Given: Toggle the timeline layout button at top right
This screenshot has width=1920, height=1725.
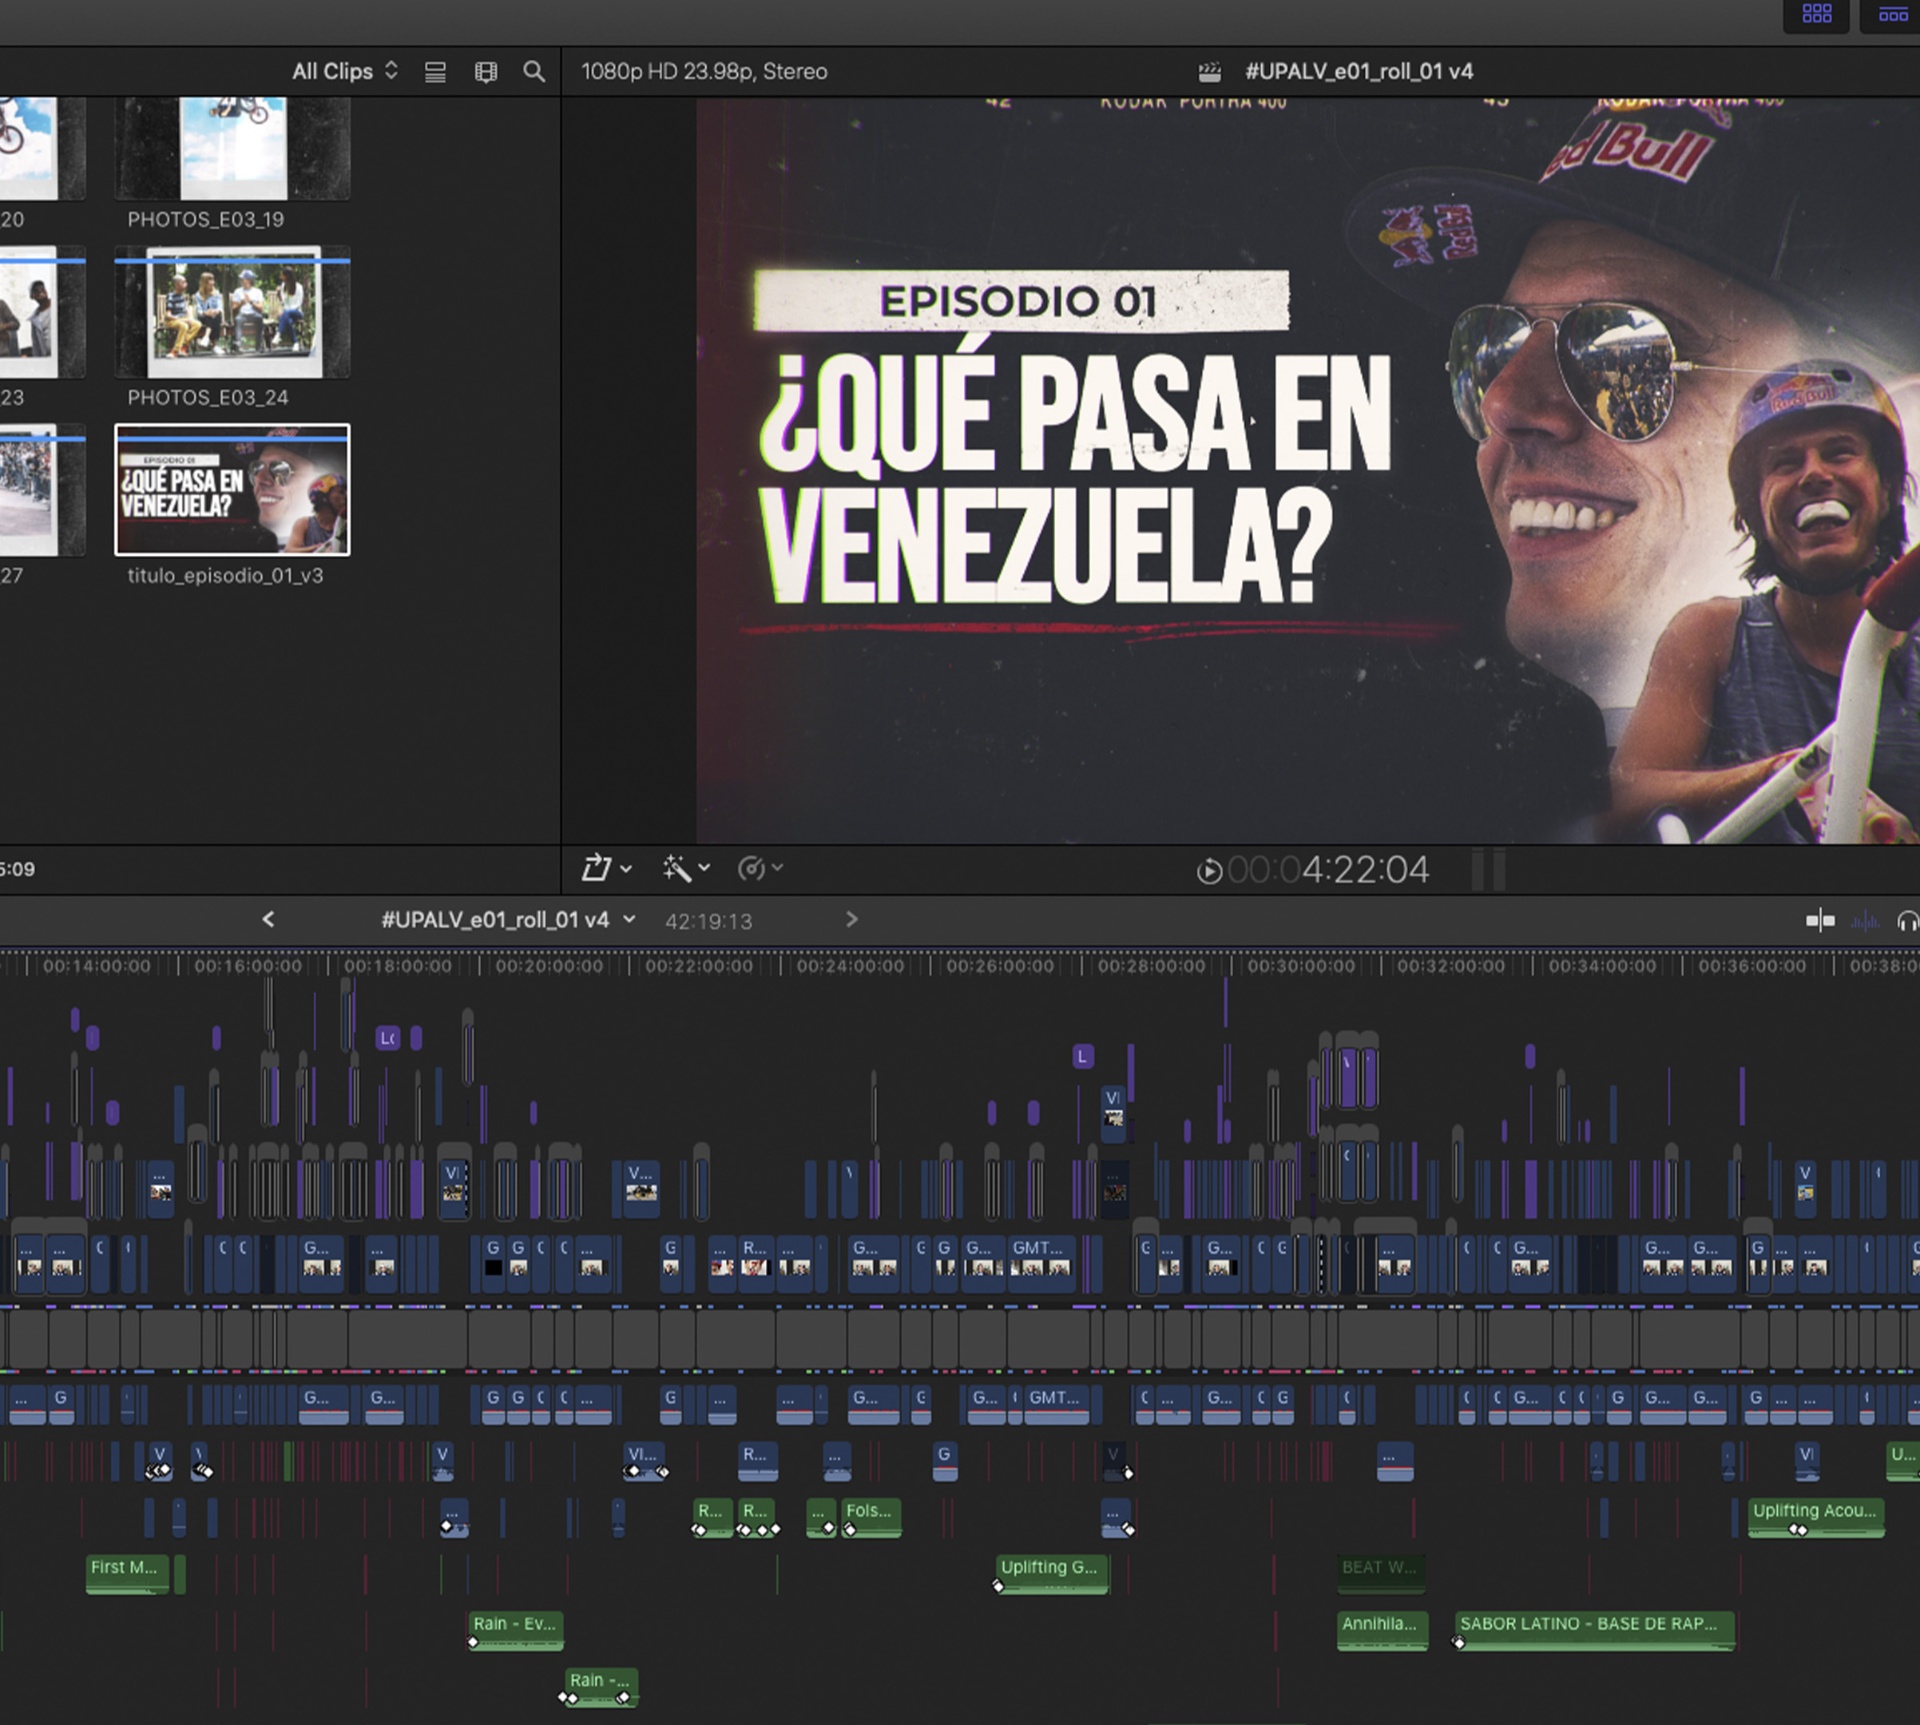Looking at the screenshot, I should click(1892, 14).
